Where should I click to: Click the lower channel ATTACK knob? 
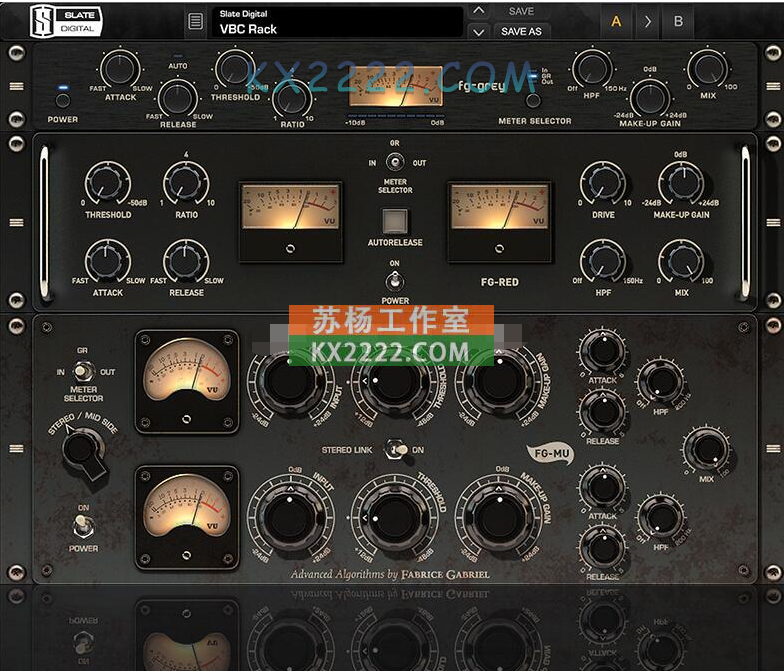tap(602, 488)
